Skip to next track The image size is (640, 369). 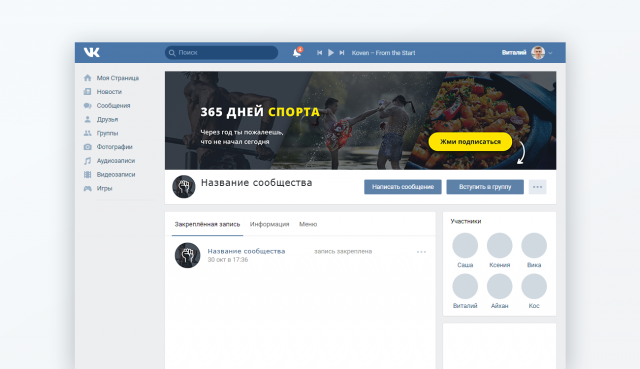coord(342,53)
